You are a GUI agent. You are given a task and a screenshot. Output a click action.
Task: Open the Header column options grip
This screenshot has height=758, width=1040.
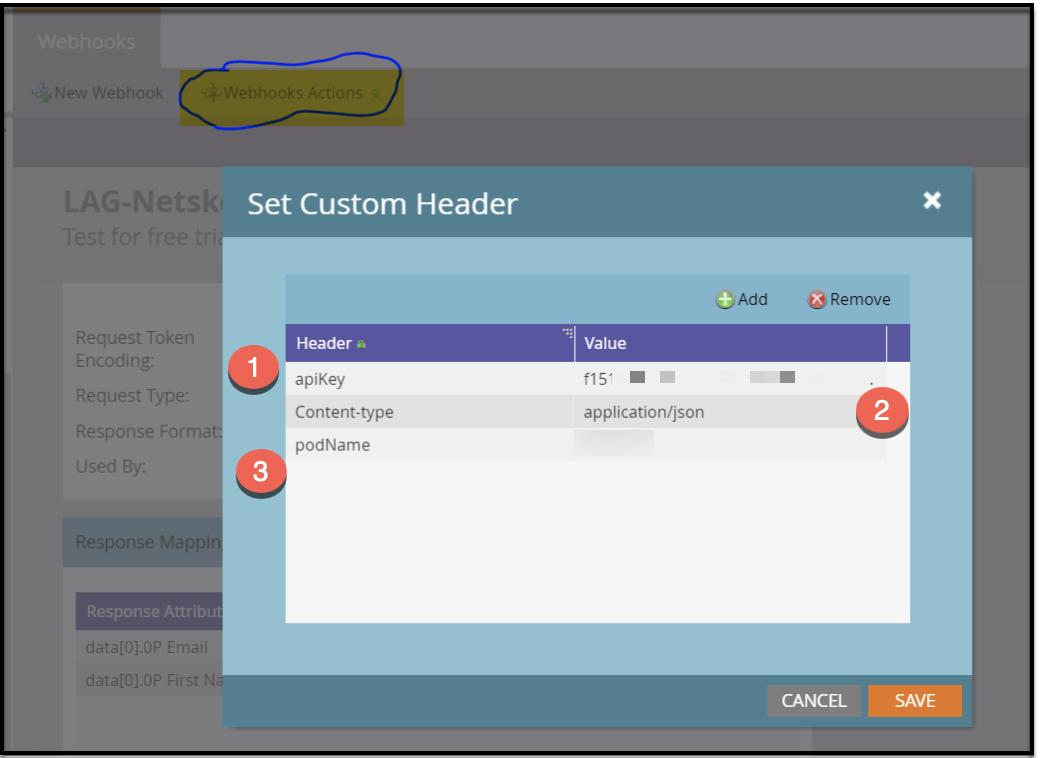[567, 333]
